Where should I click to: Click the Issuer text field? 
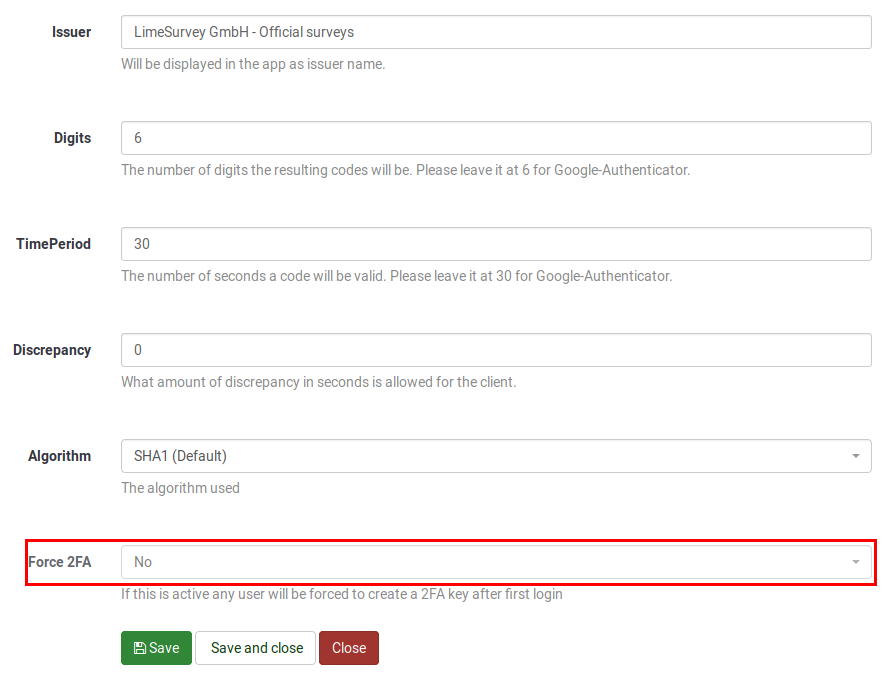coord(496,32)
